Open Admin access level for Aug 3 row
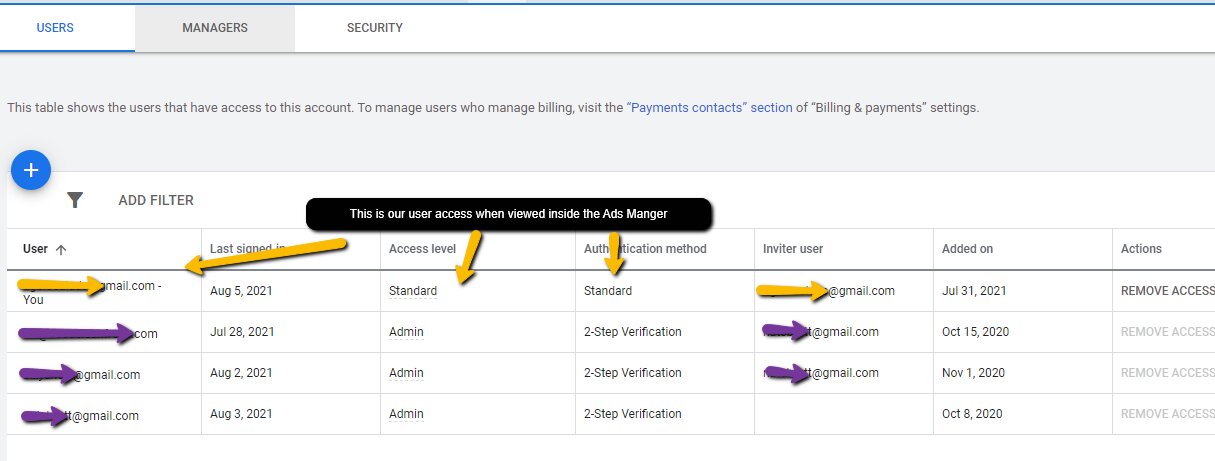 click(406, 414)
